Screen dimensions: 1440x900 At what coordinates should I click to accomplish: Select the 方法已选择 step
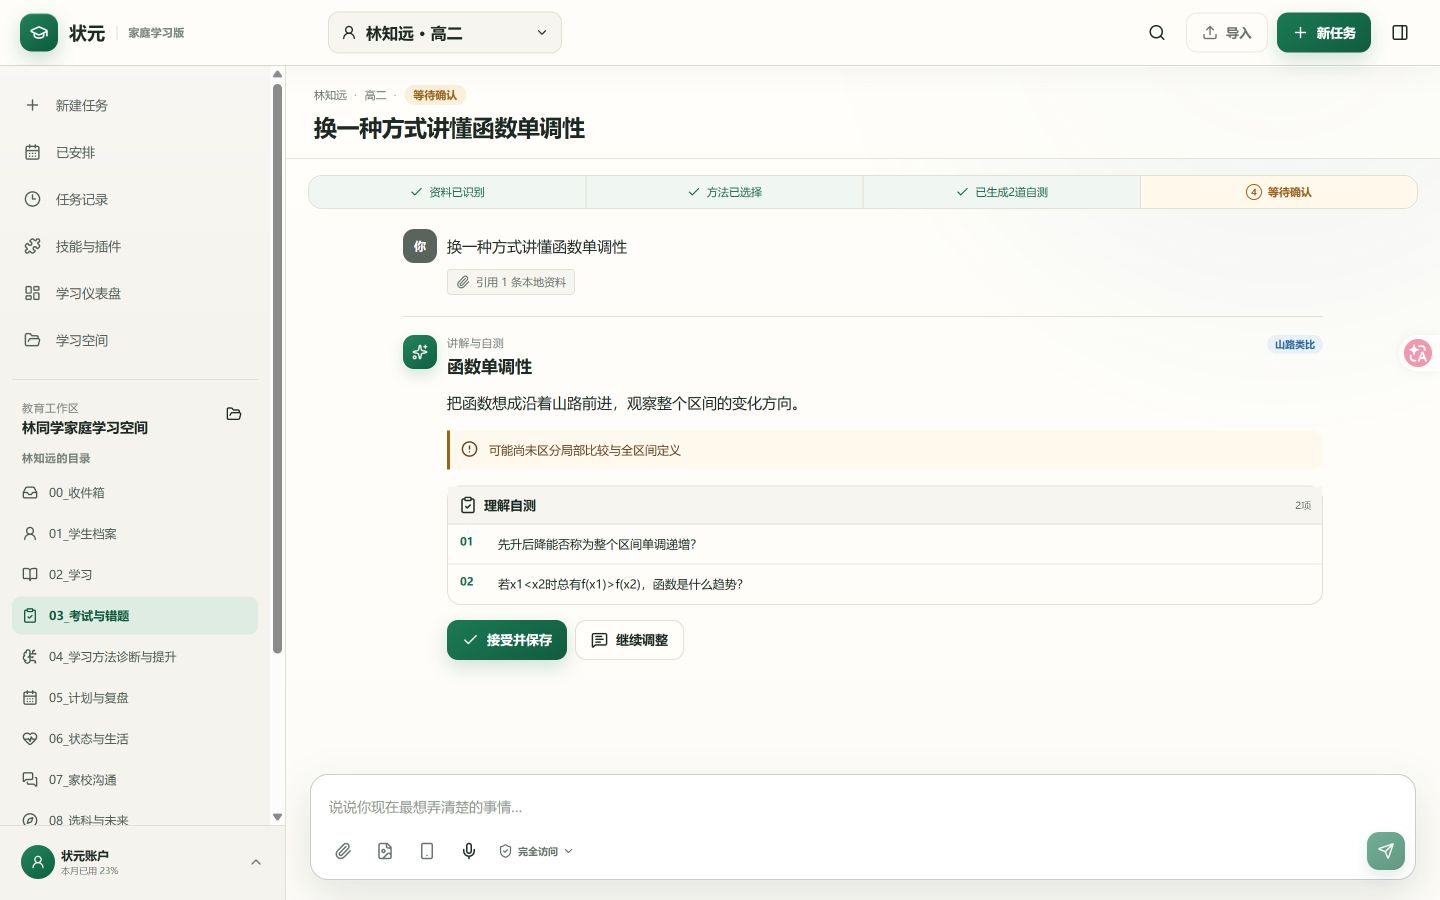pyautogui.click(x=724, y=192)
